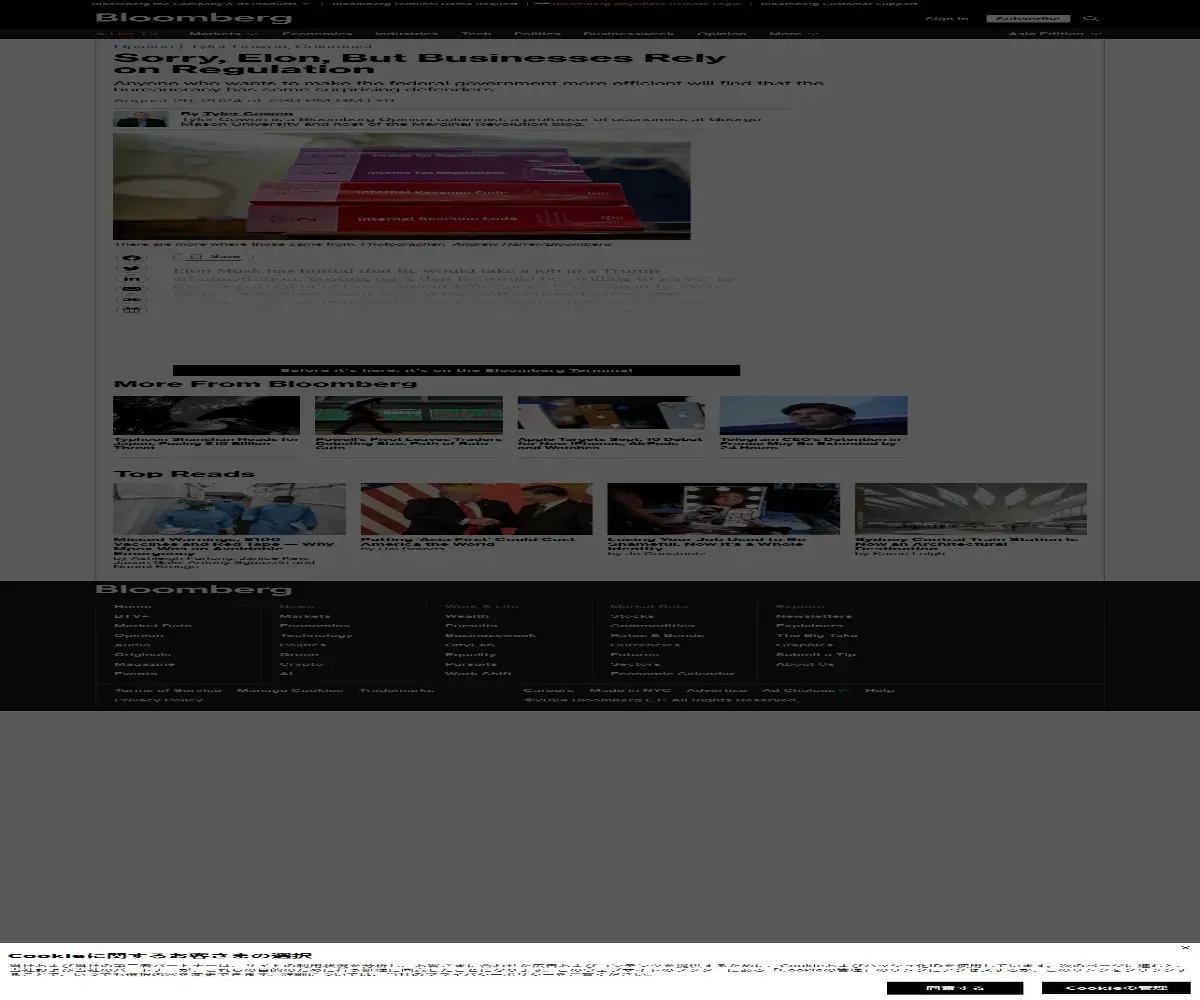Click the Bloomberg logo in the footer

pos(194,589)
